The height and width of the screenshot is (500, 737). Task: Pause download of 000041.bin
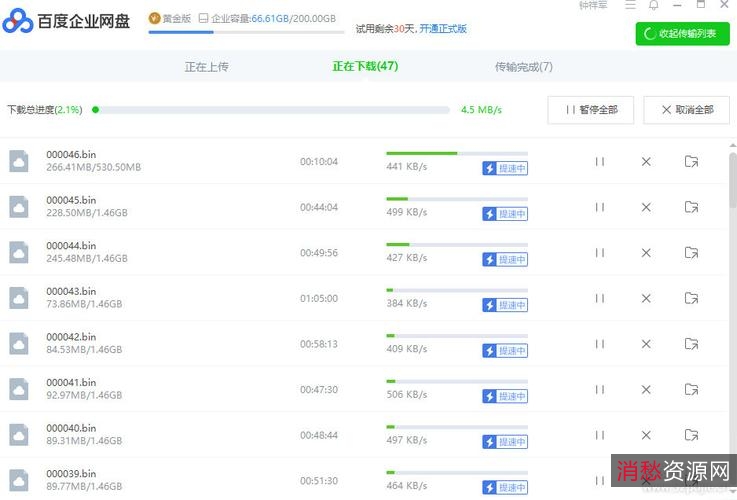(x=599, y=390)
